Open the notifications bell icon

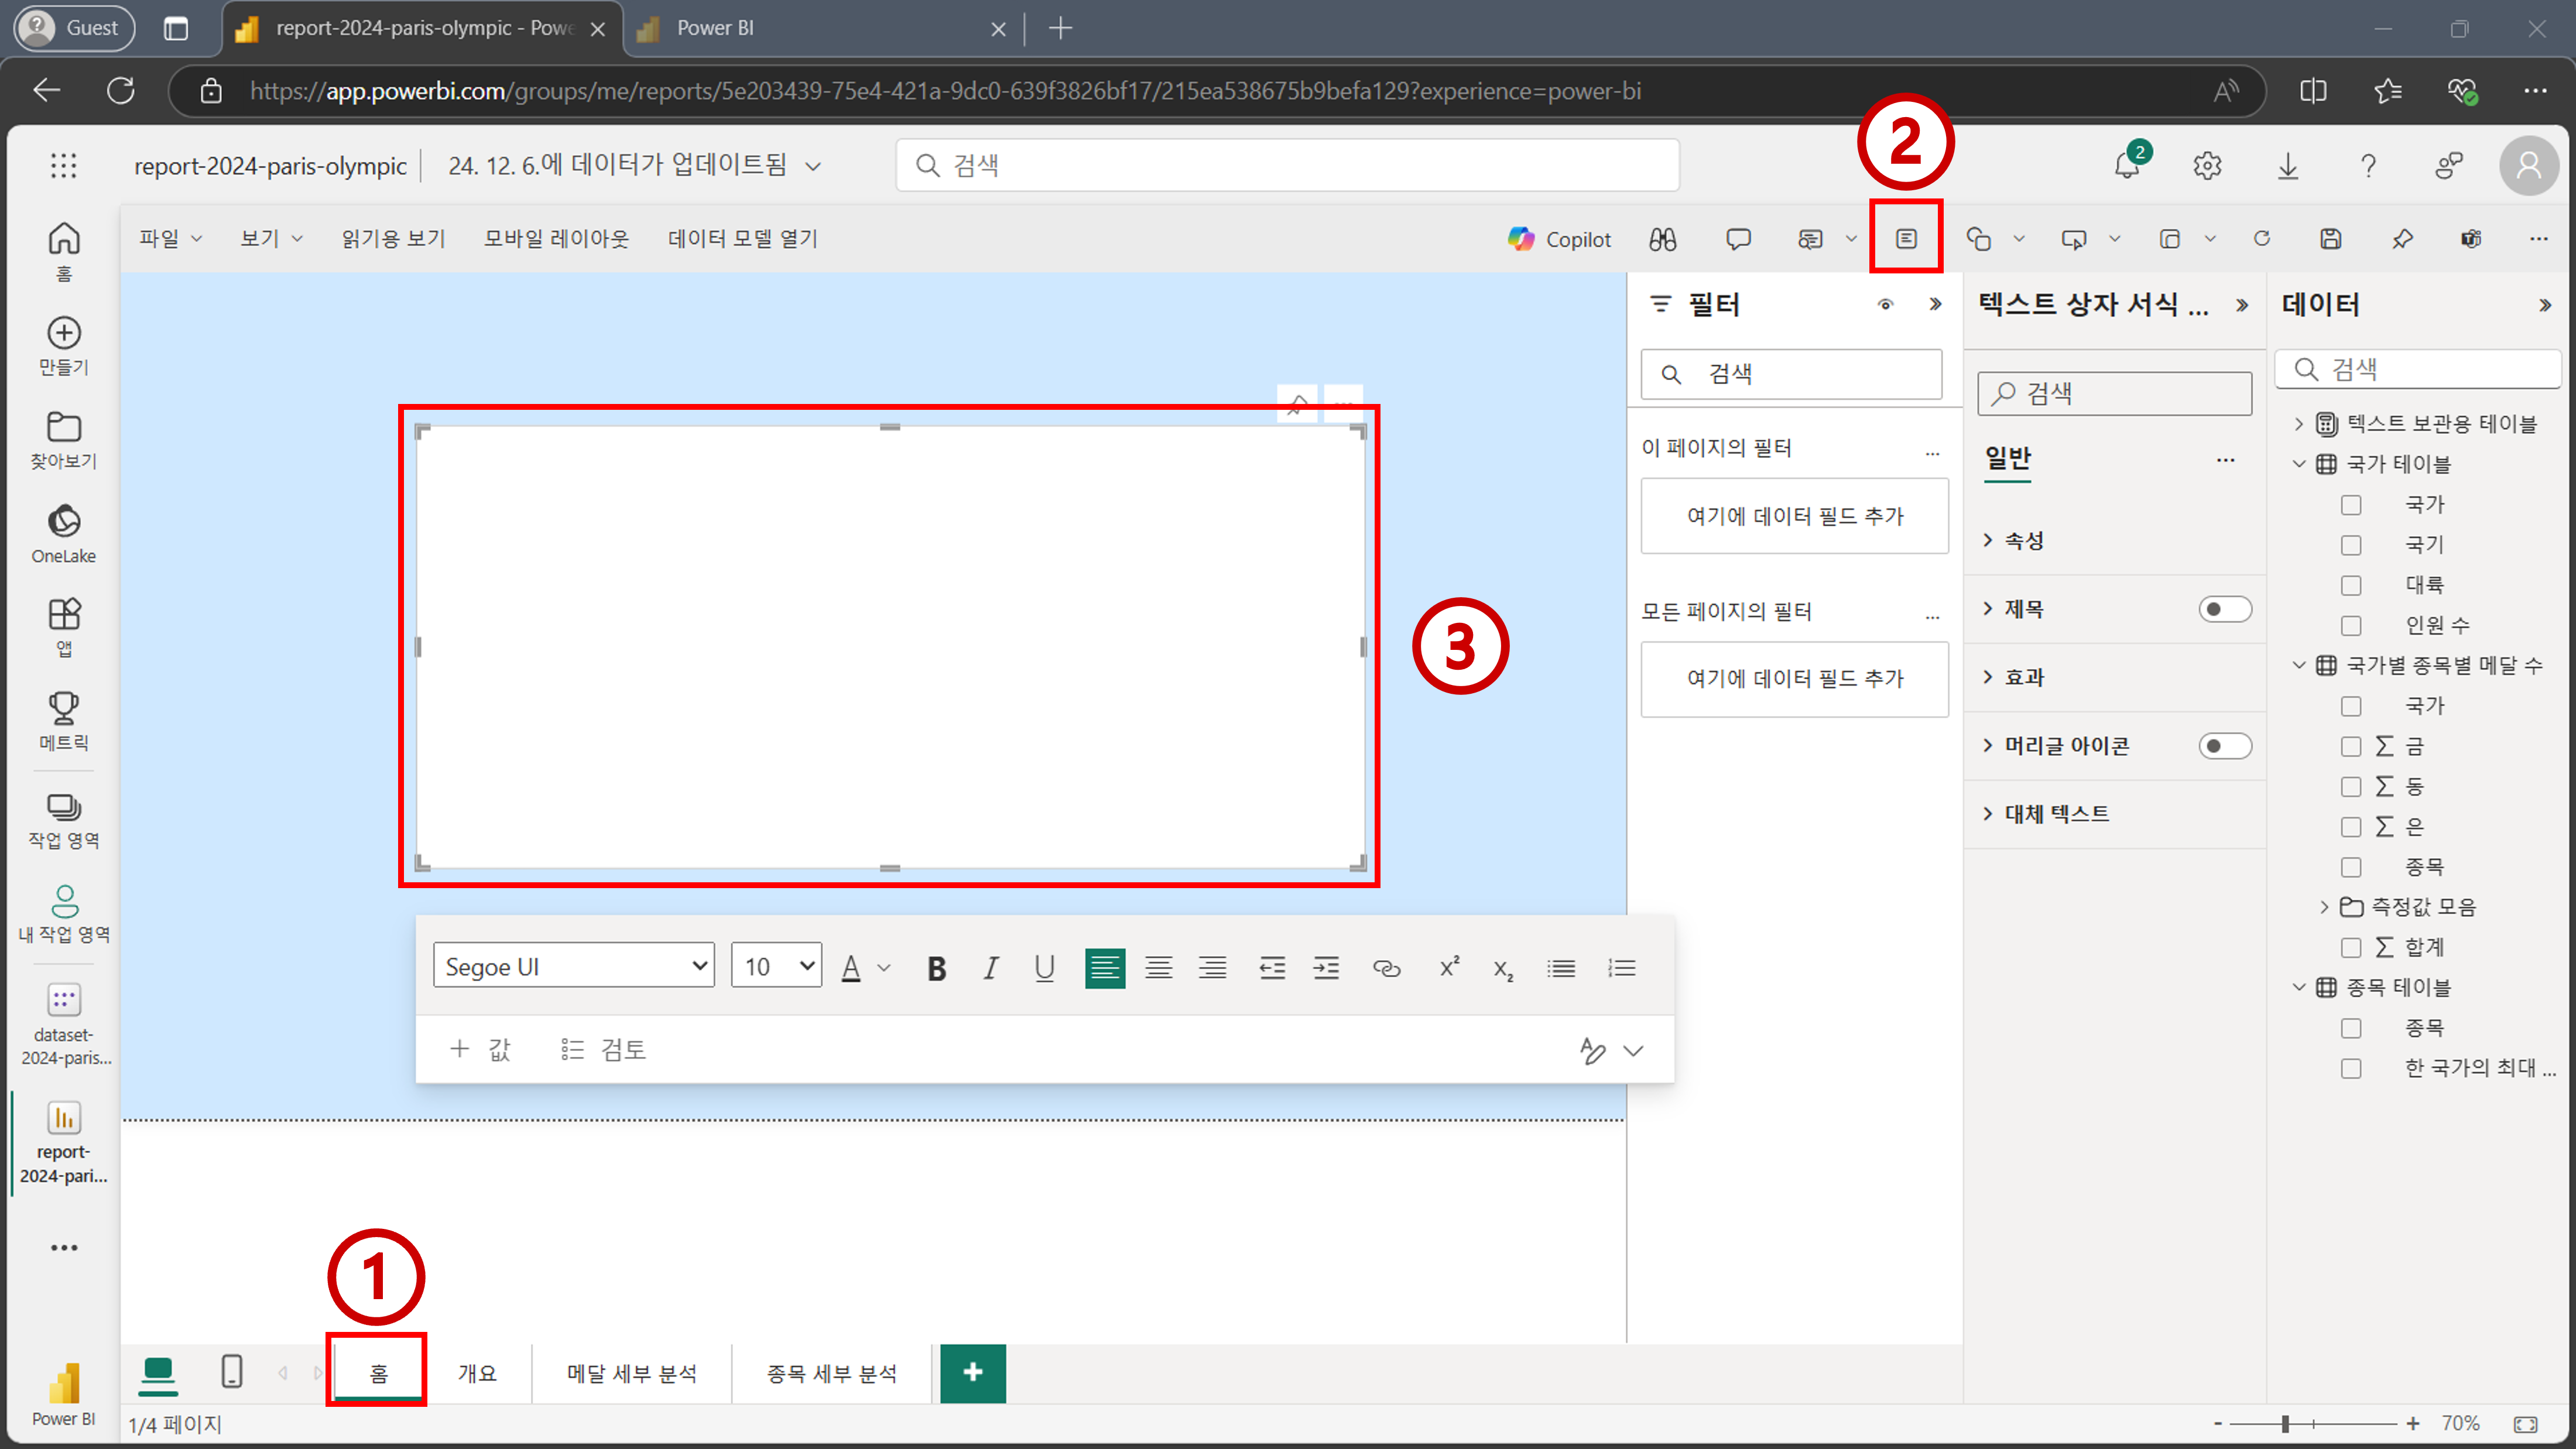point(2128,165)
